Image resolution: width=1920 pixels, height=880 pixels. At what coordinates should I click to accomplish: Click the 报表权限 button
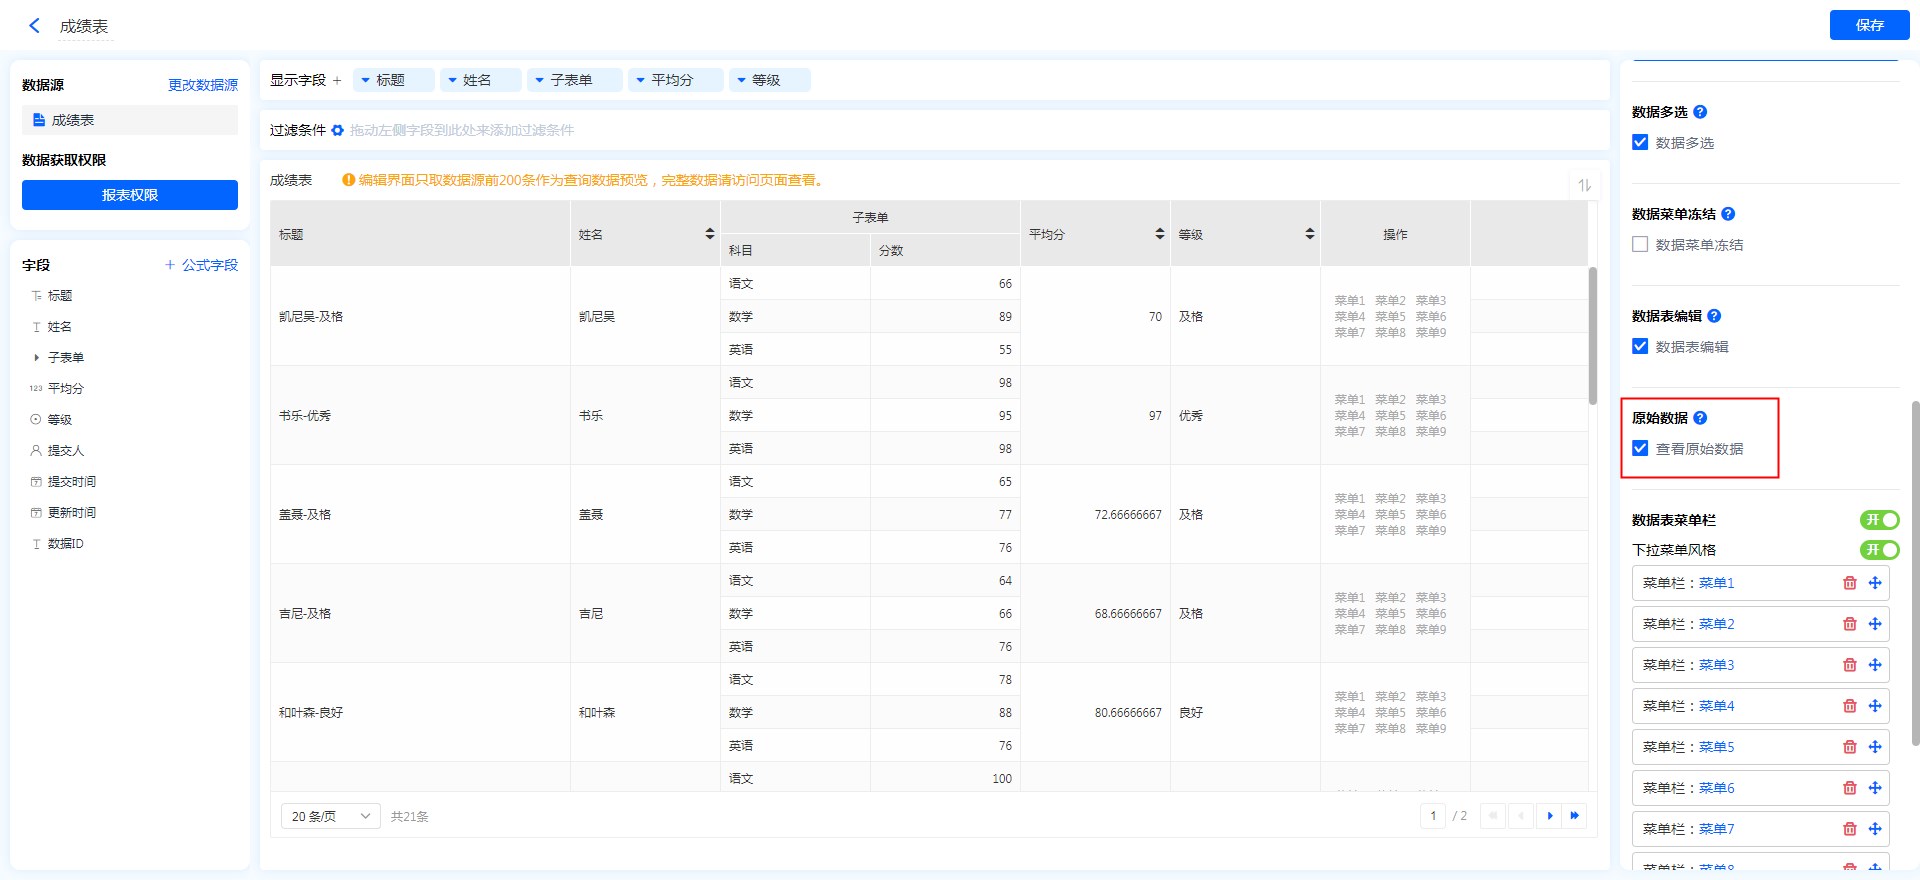pyautogui.click(x=130, y=195)
